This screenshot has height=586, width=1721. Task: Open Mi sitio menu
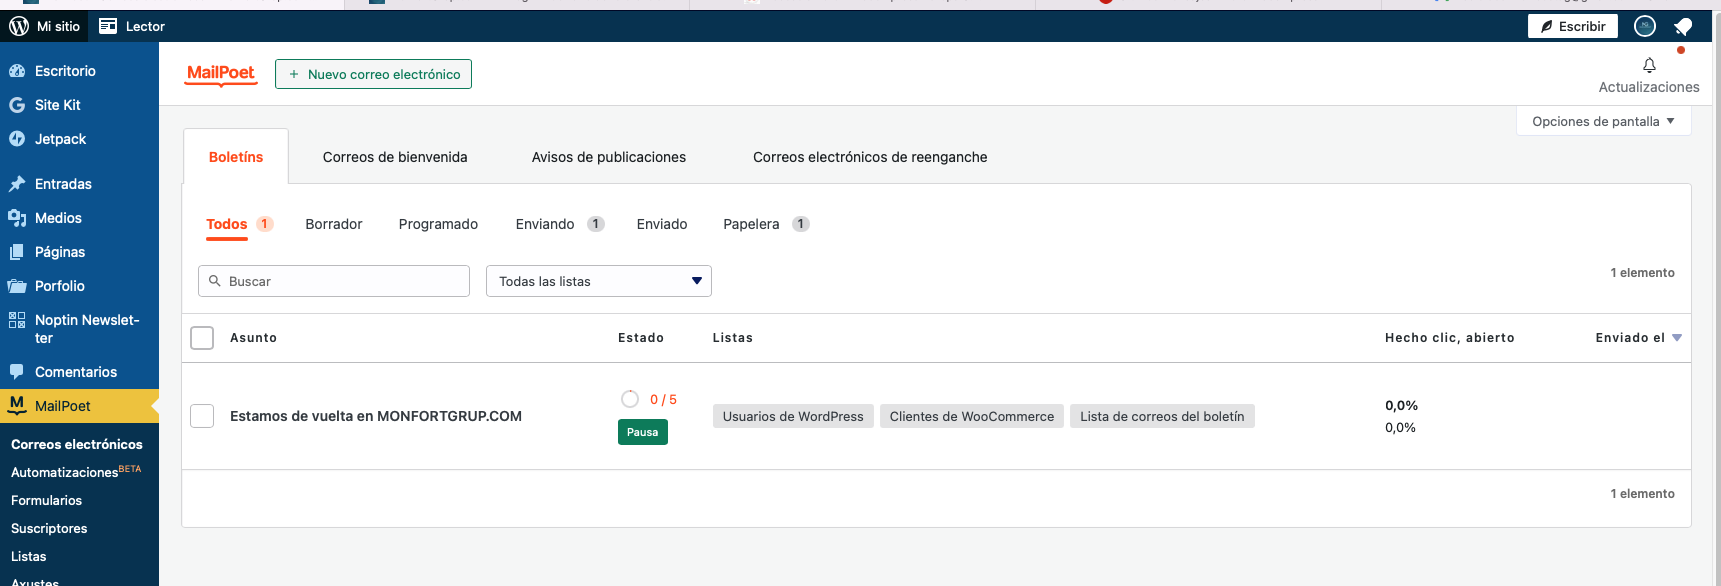[44, 26]
